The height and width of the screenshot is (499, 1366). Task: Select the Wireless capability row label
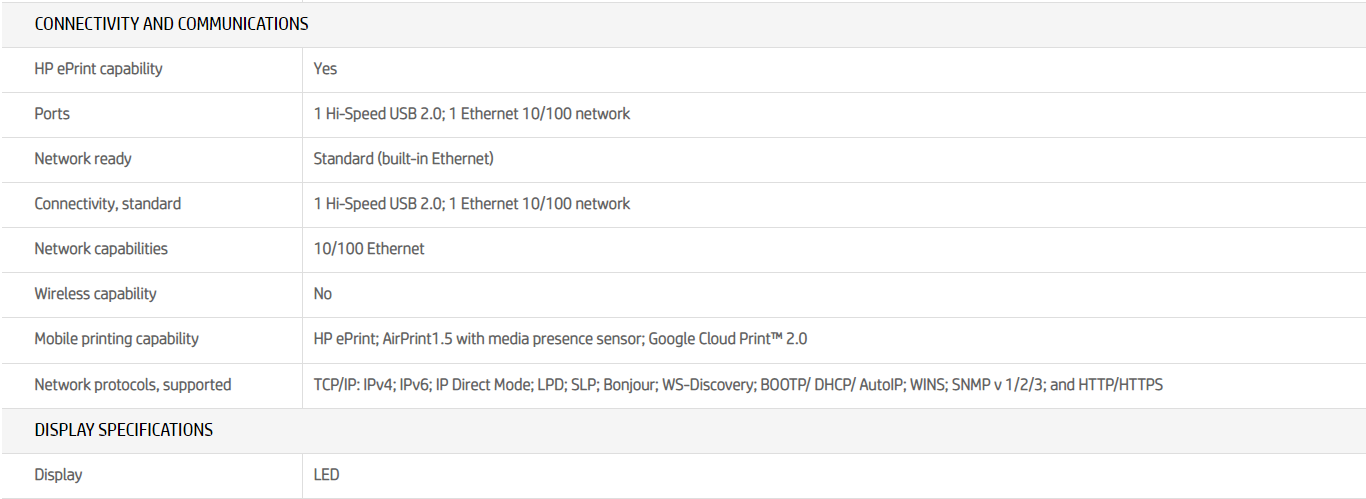(95, 294)
